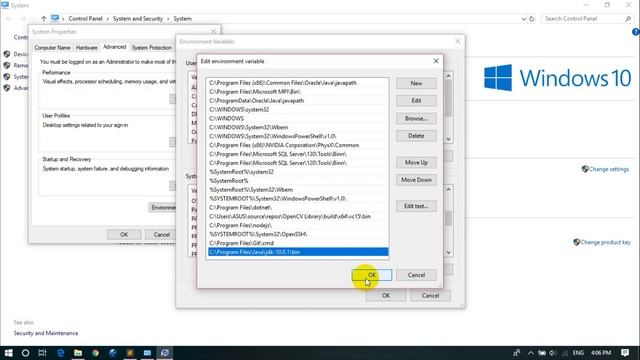The image size is (640, 360).
Task: Select the Java jdk-10.0.1 bin entry
Action: (298, 252)
